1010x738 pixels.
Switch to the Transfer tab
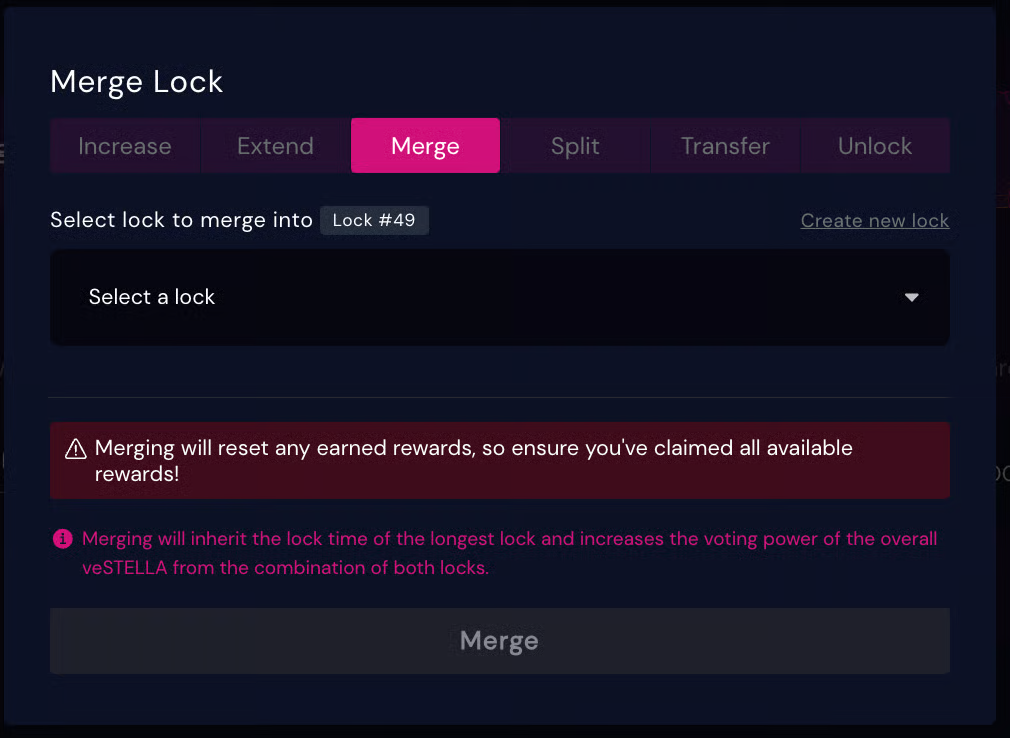725,146
